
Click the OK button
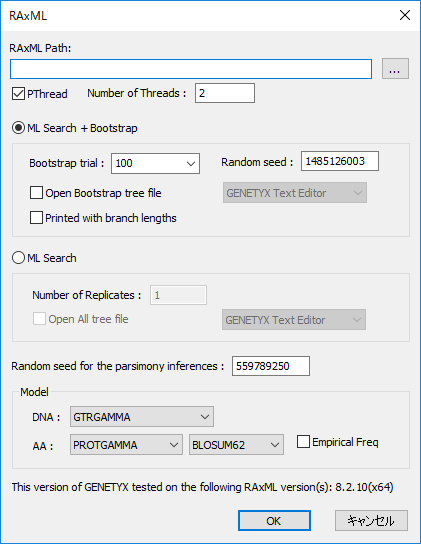(274, 520)
